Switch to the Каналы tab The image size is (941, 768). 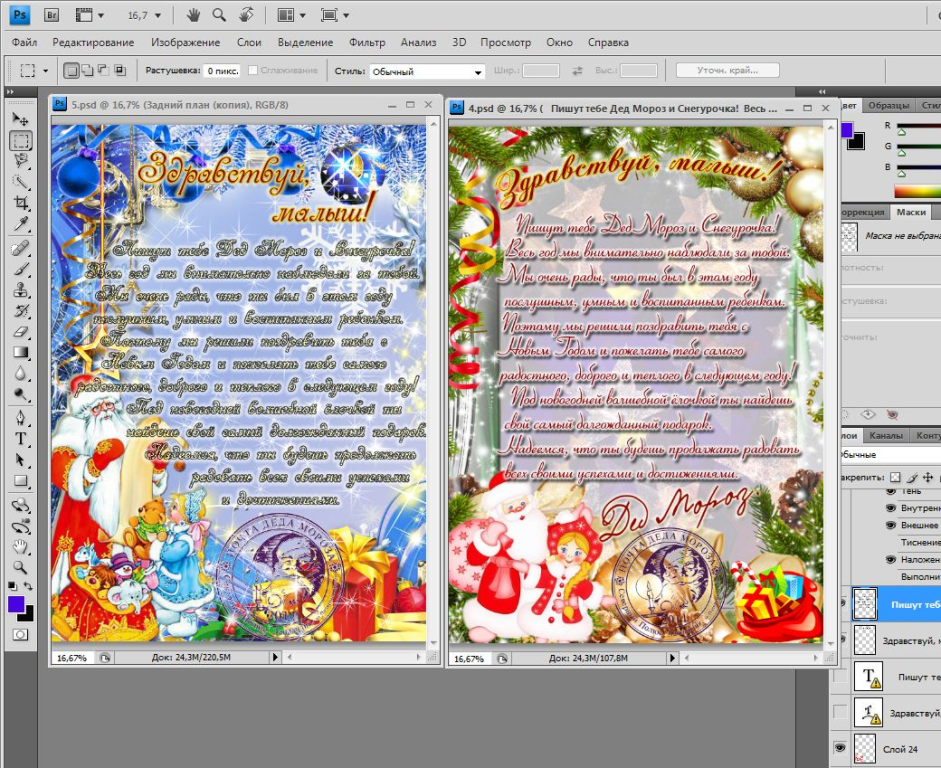coord(886,435)
